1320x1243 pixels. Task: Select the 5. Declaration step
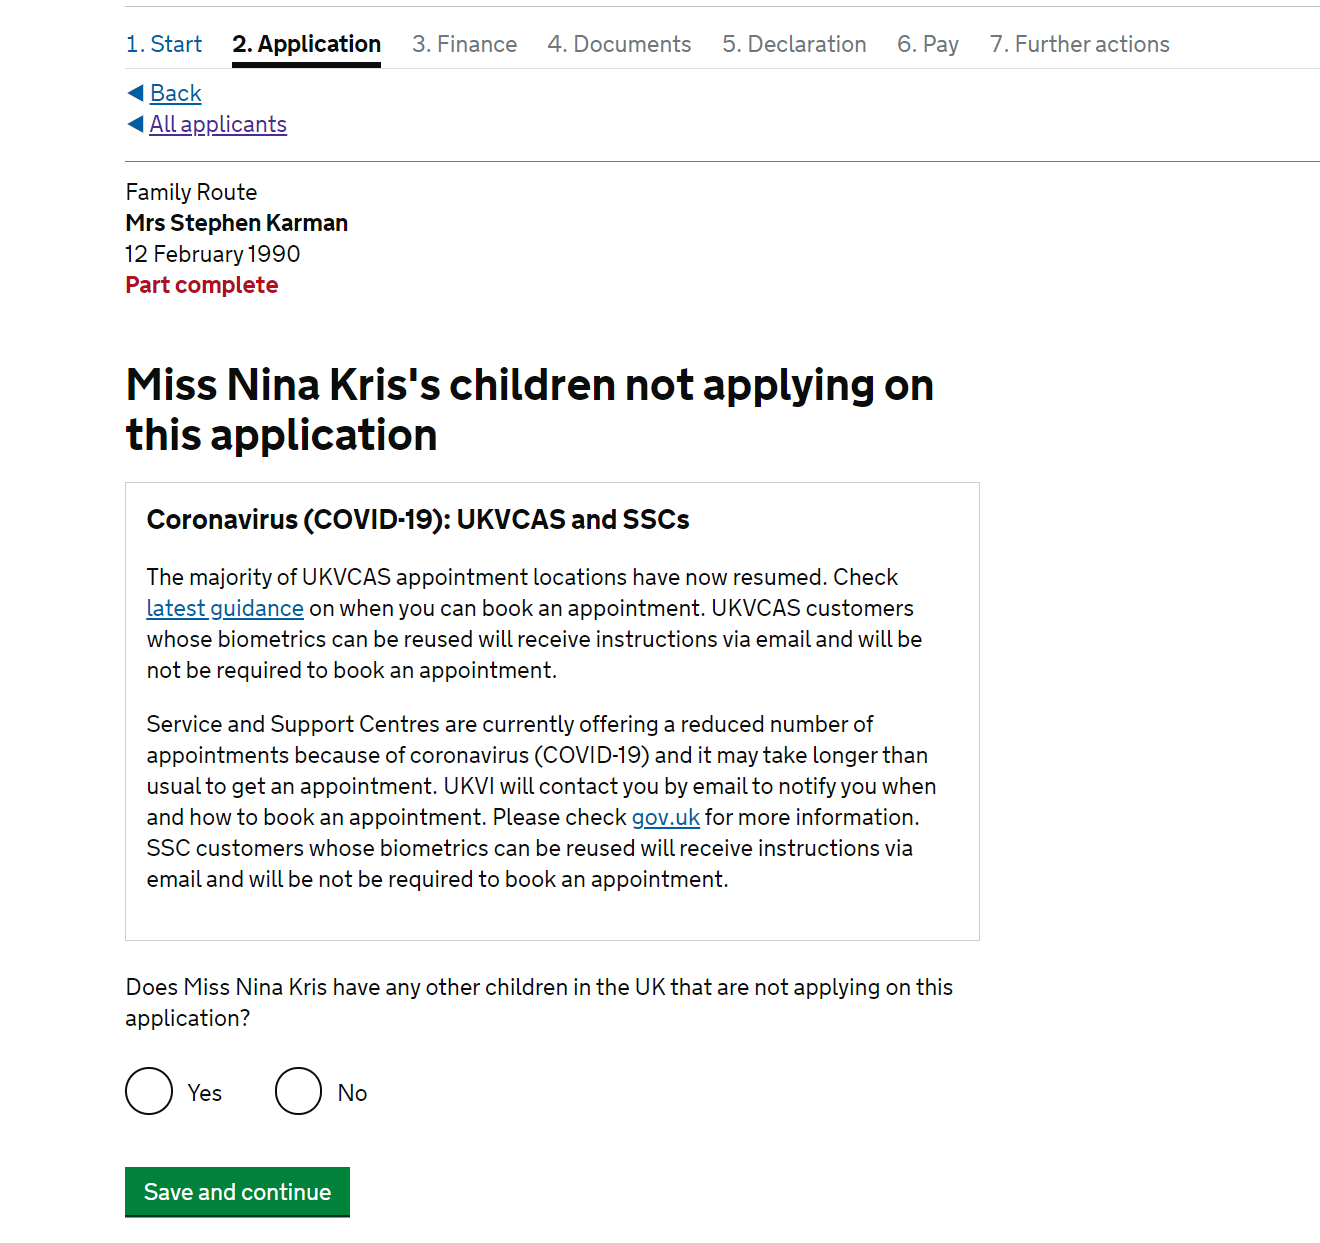pos(794,44)
